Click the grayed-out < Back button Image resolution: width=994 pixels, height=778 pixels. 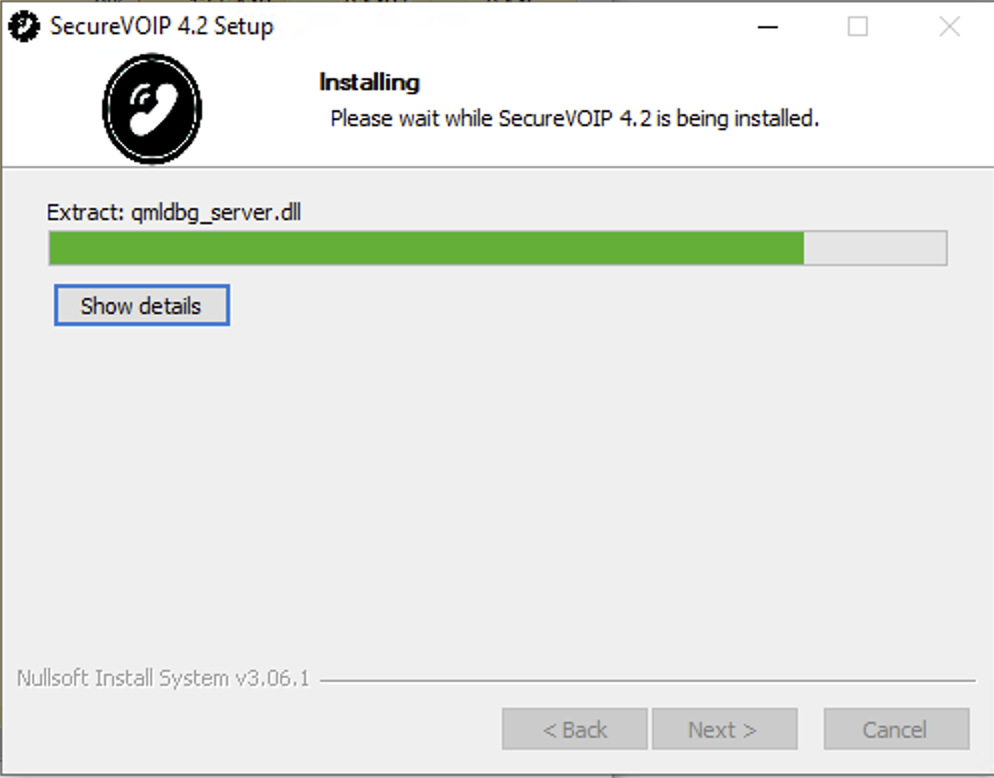pyautogui.click(x=575, y=729)
